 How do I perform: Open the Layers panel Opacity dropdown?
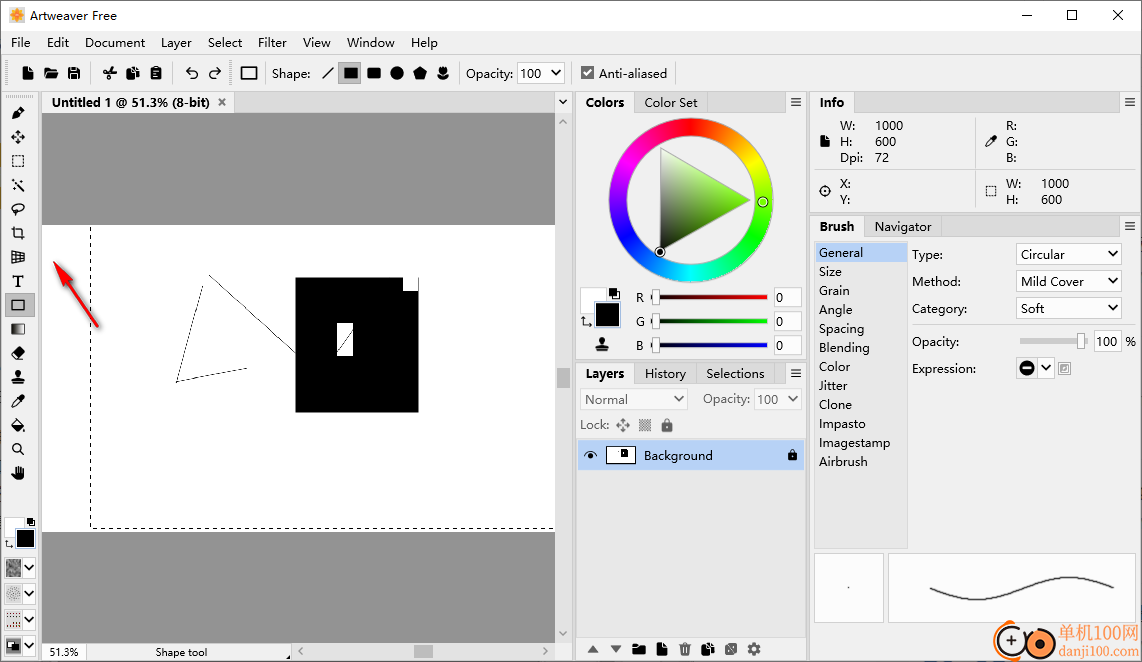point(777,399)
